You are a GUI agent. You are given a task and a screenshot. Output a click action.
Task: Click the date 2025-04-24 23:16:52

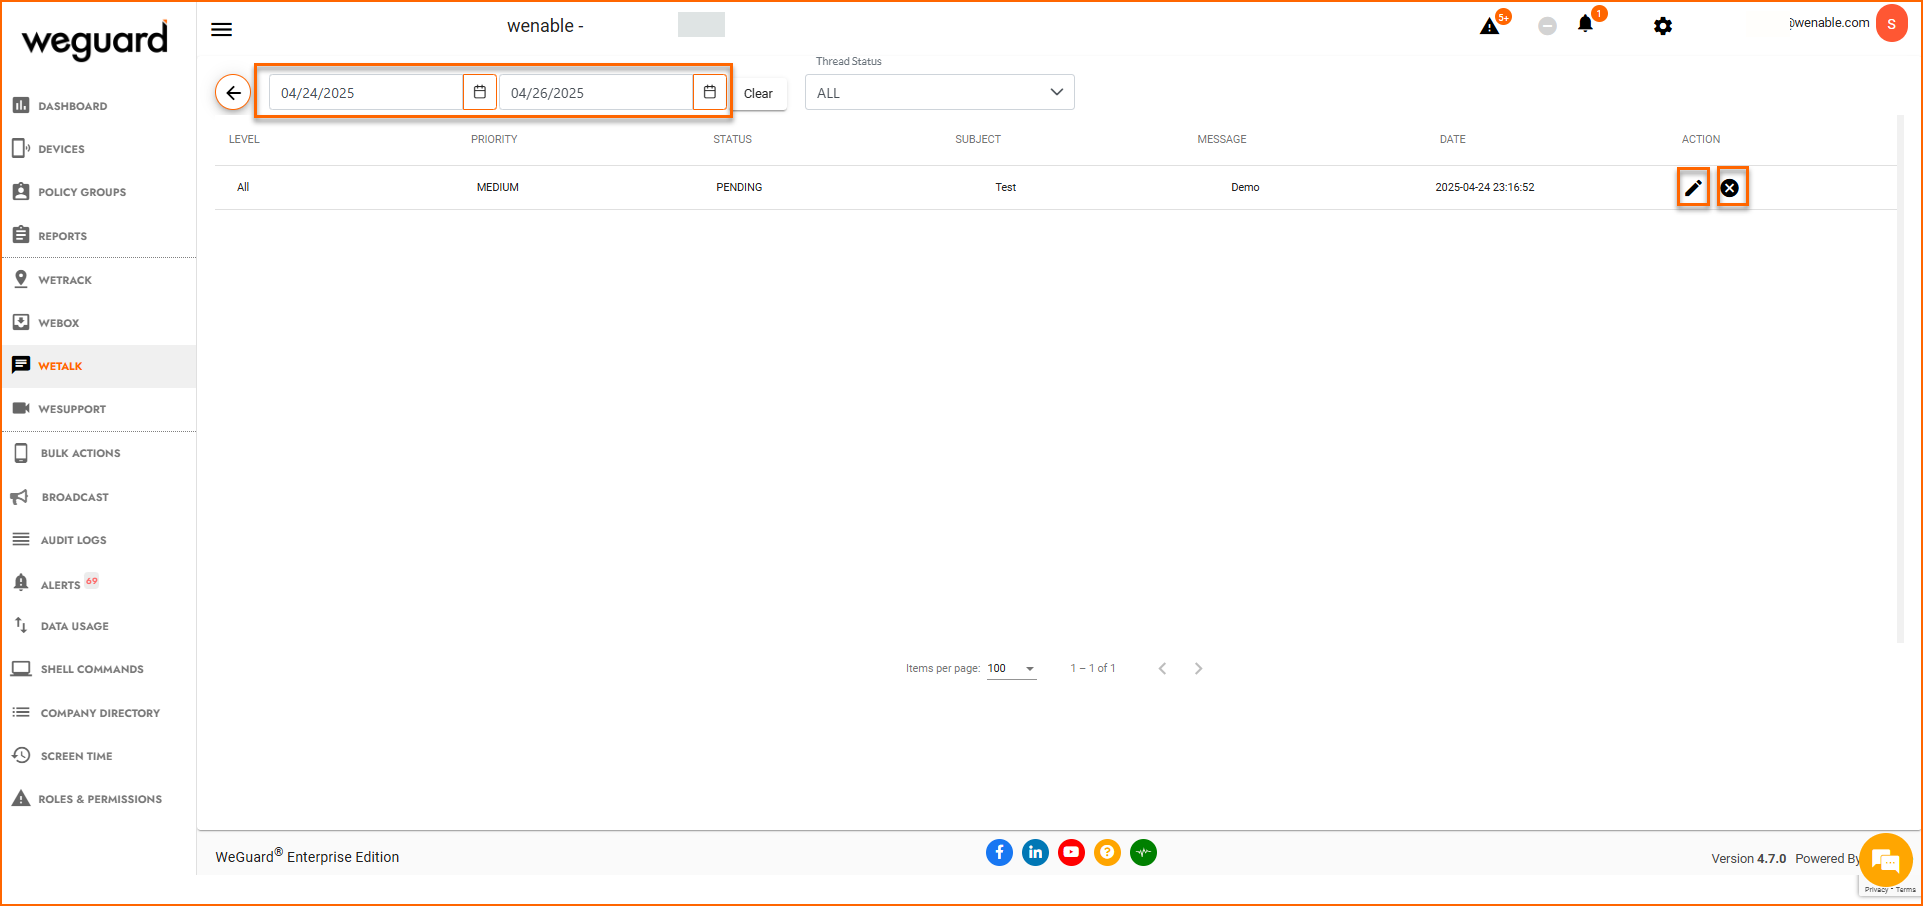pos(1485,187)
